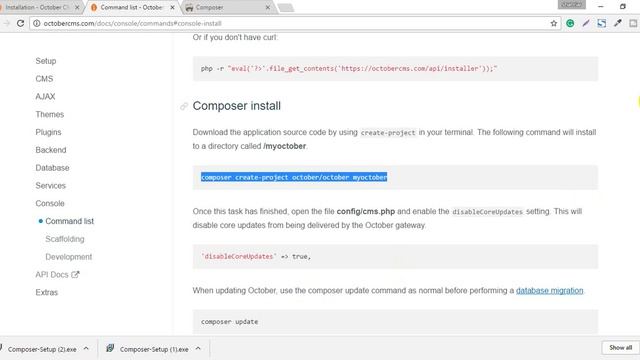Click the anchor link icon beside Composer install
This screenshot has width=640, height=360.
(184, 106)
